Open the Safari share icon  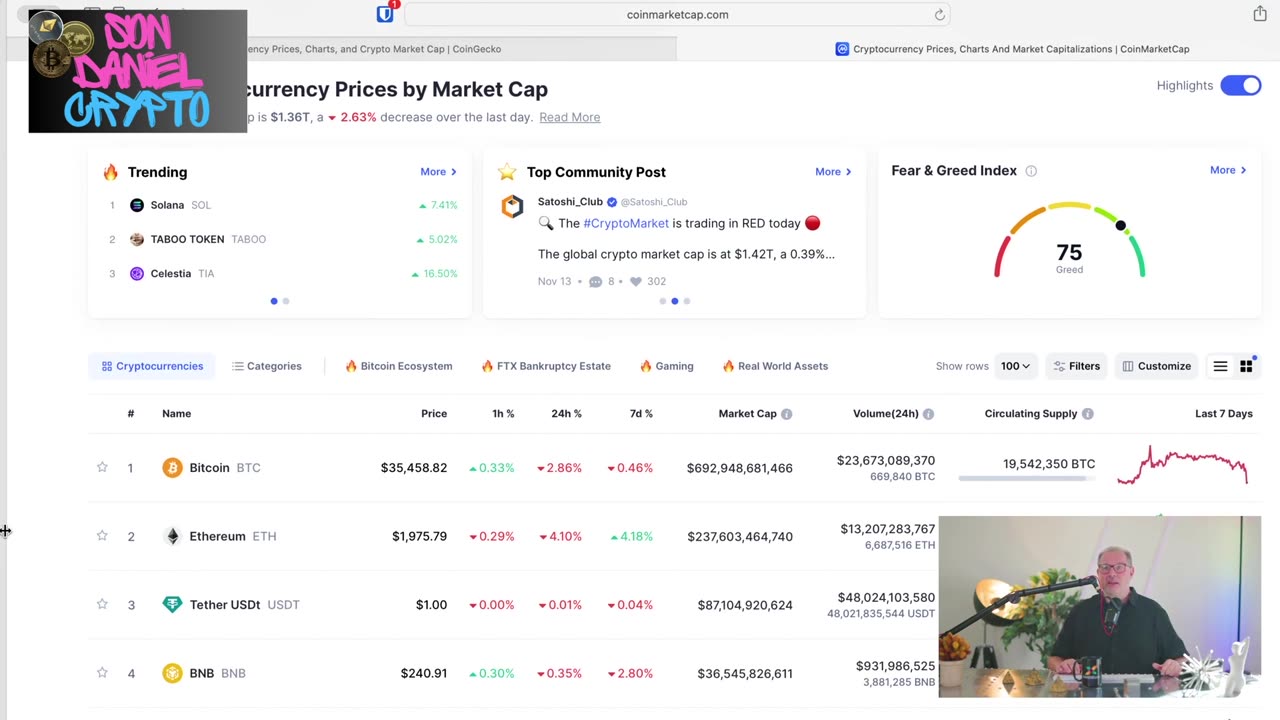pos(1260,14)
